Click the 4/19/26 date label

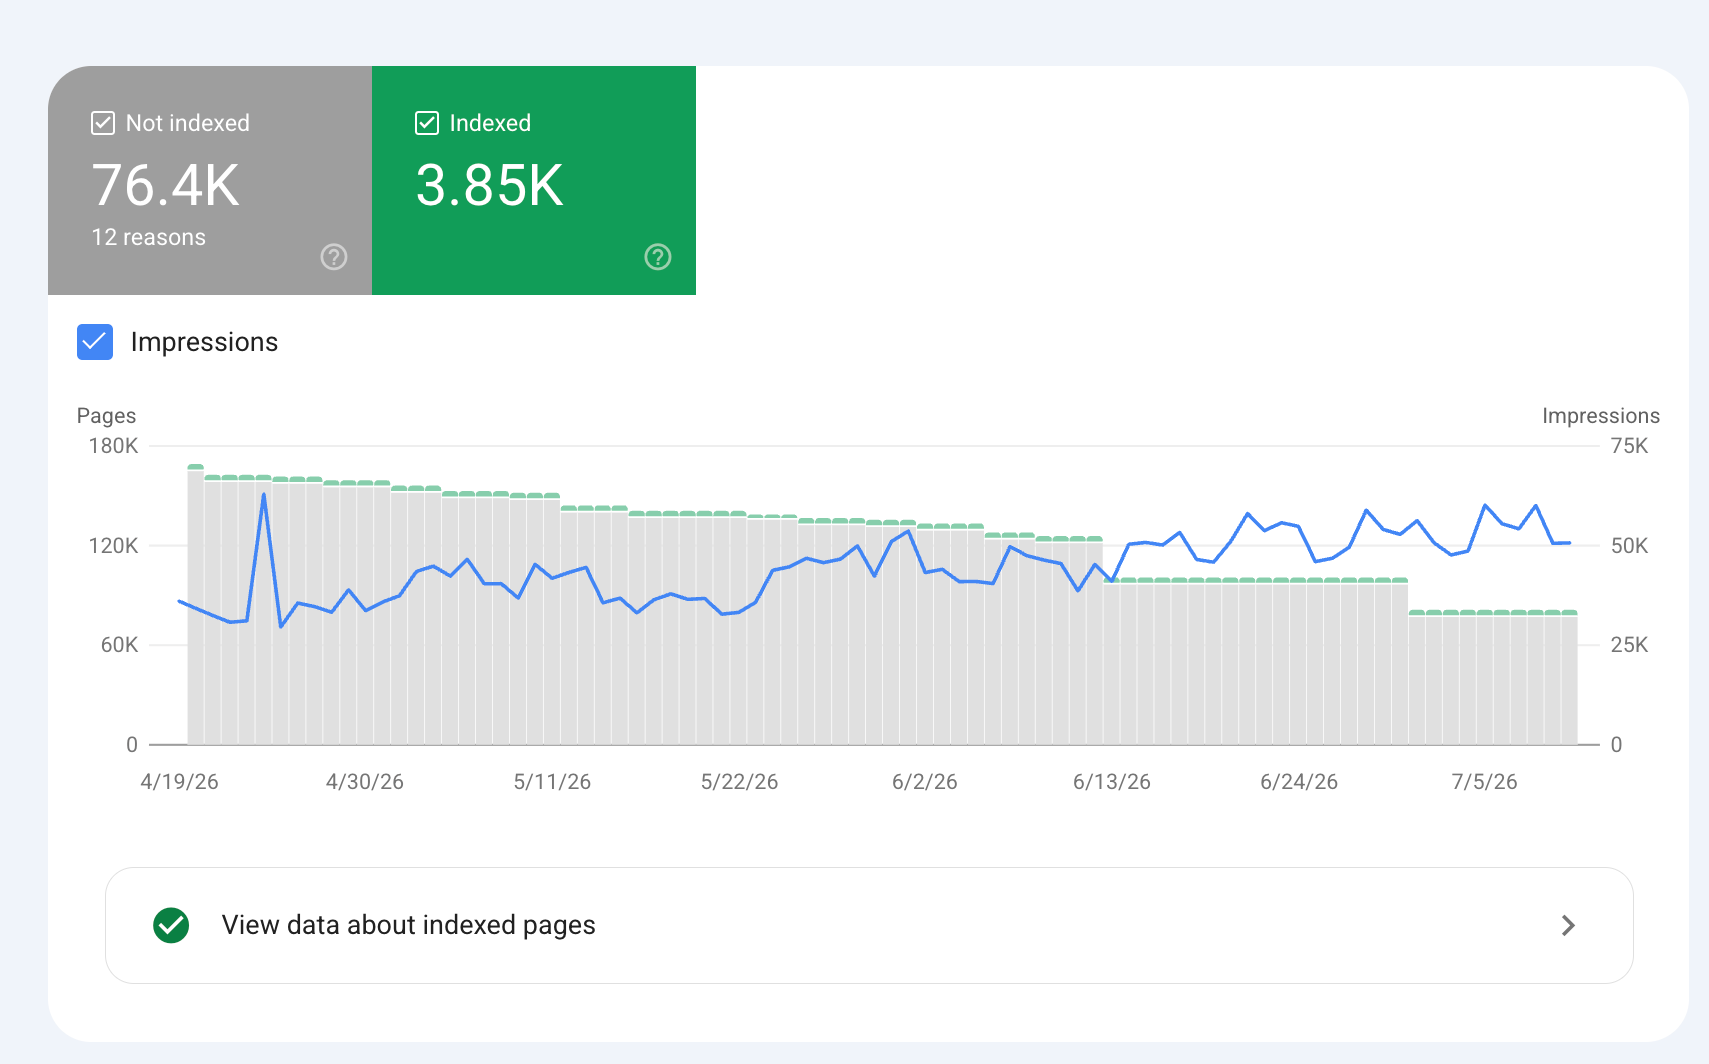click(179, 782)
